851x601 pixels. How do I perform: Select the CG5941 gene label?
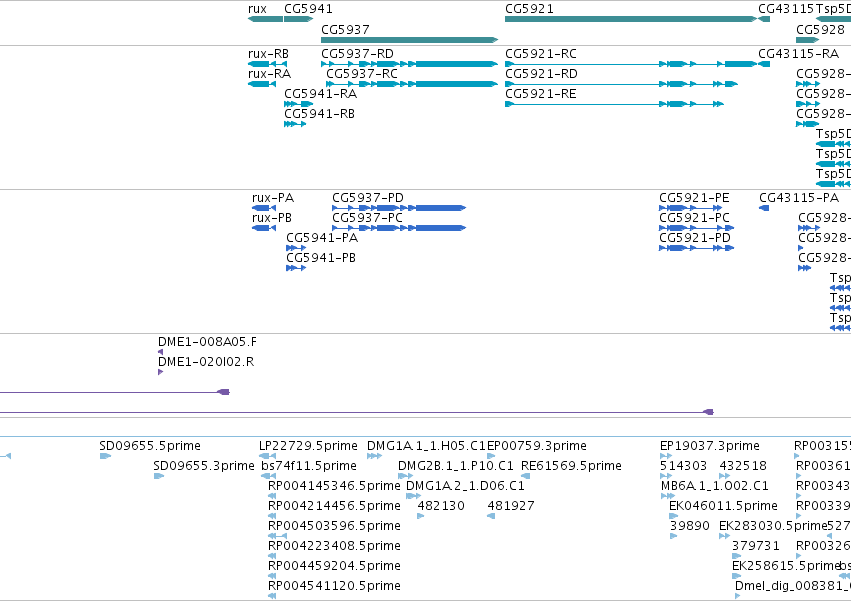pos(308,9)
